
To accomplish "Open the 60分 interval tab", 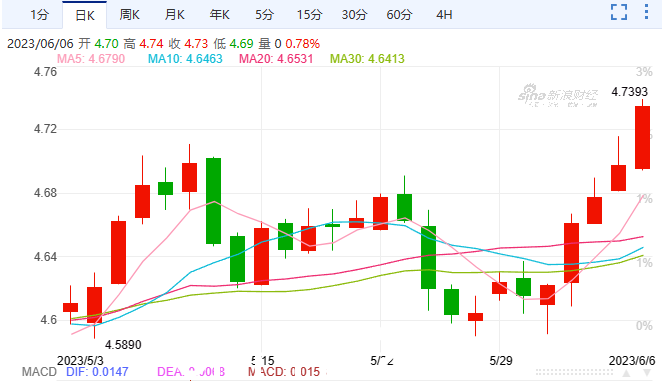I will [399, 15].
